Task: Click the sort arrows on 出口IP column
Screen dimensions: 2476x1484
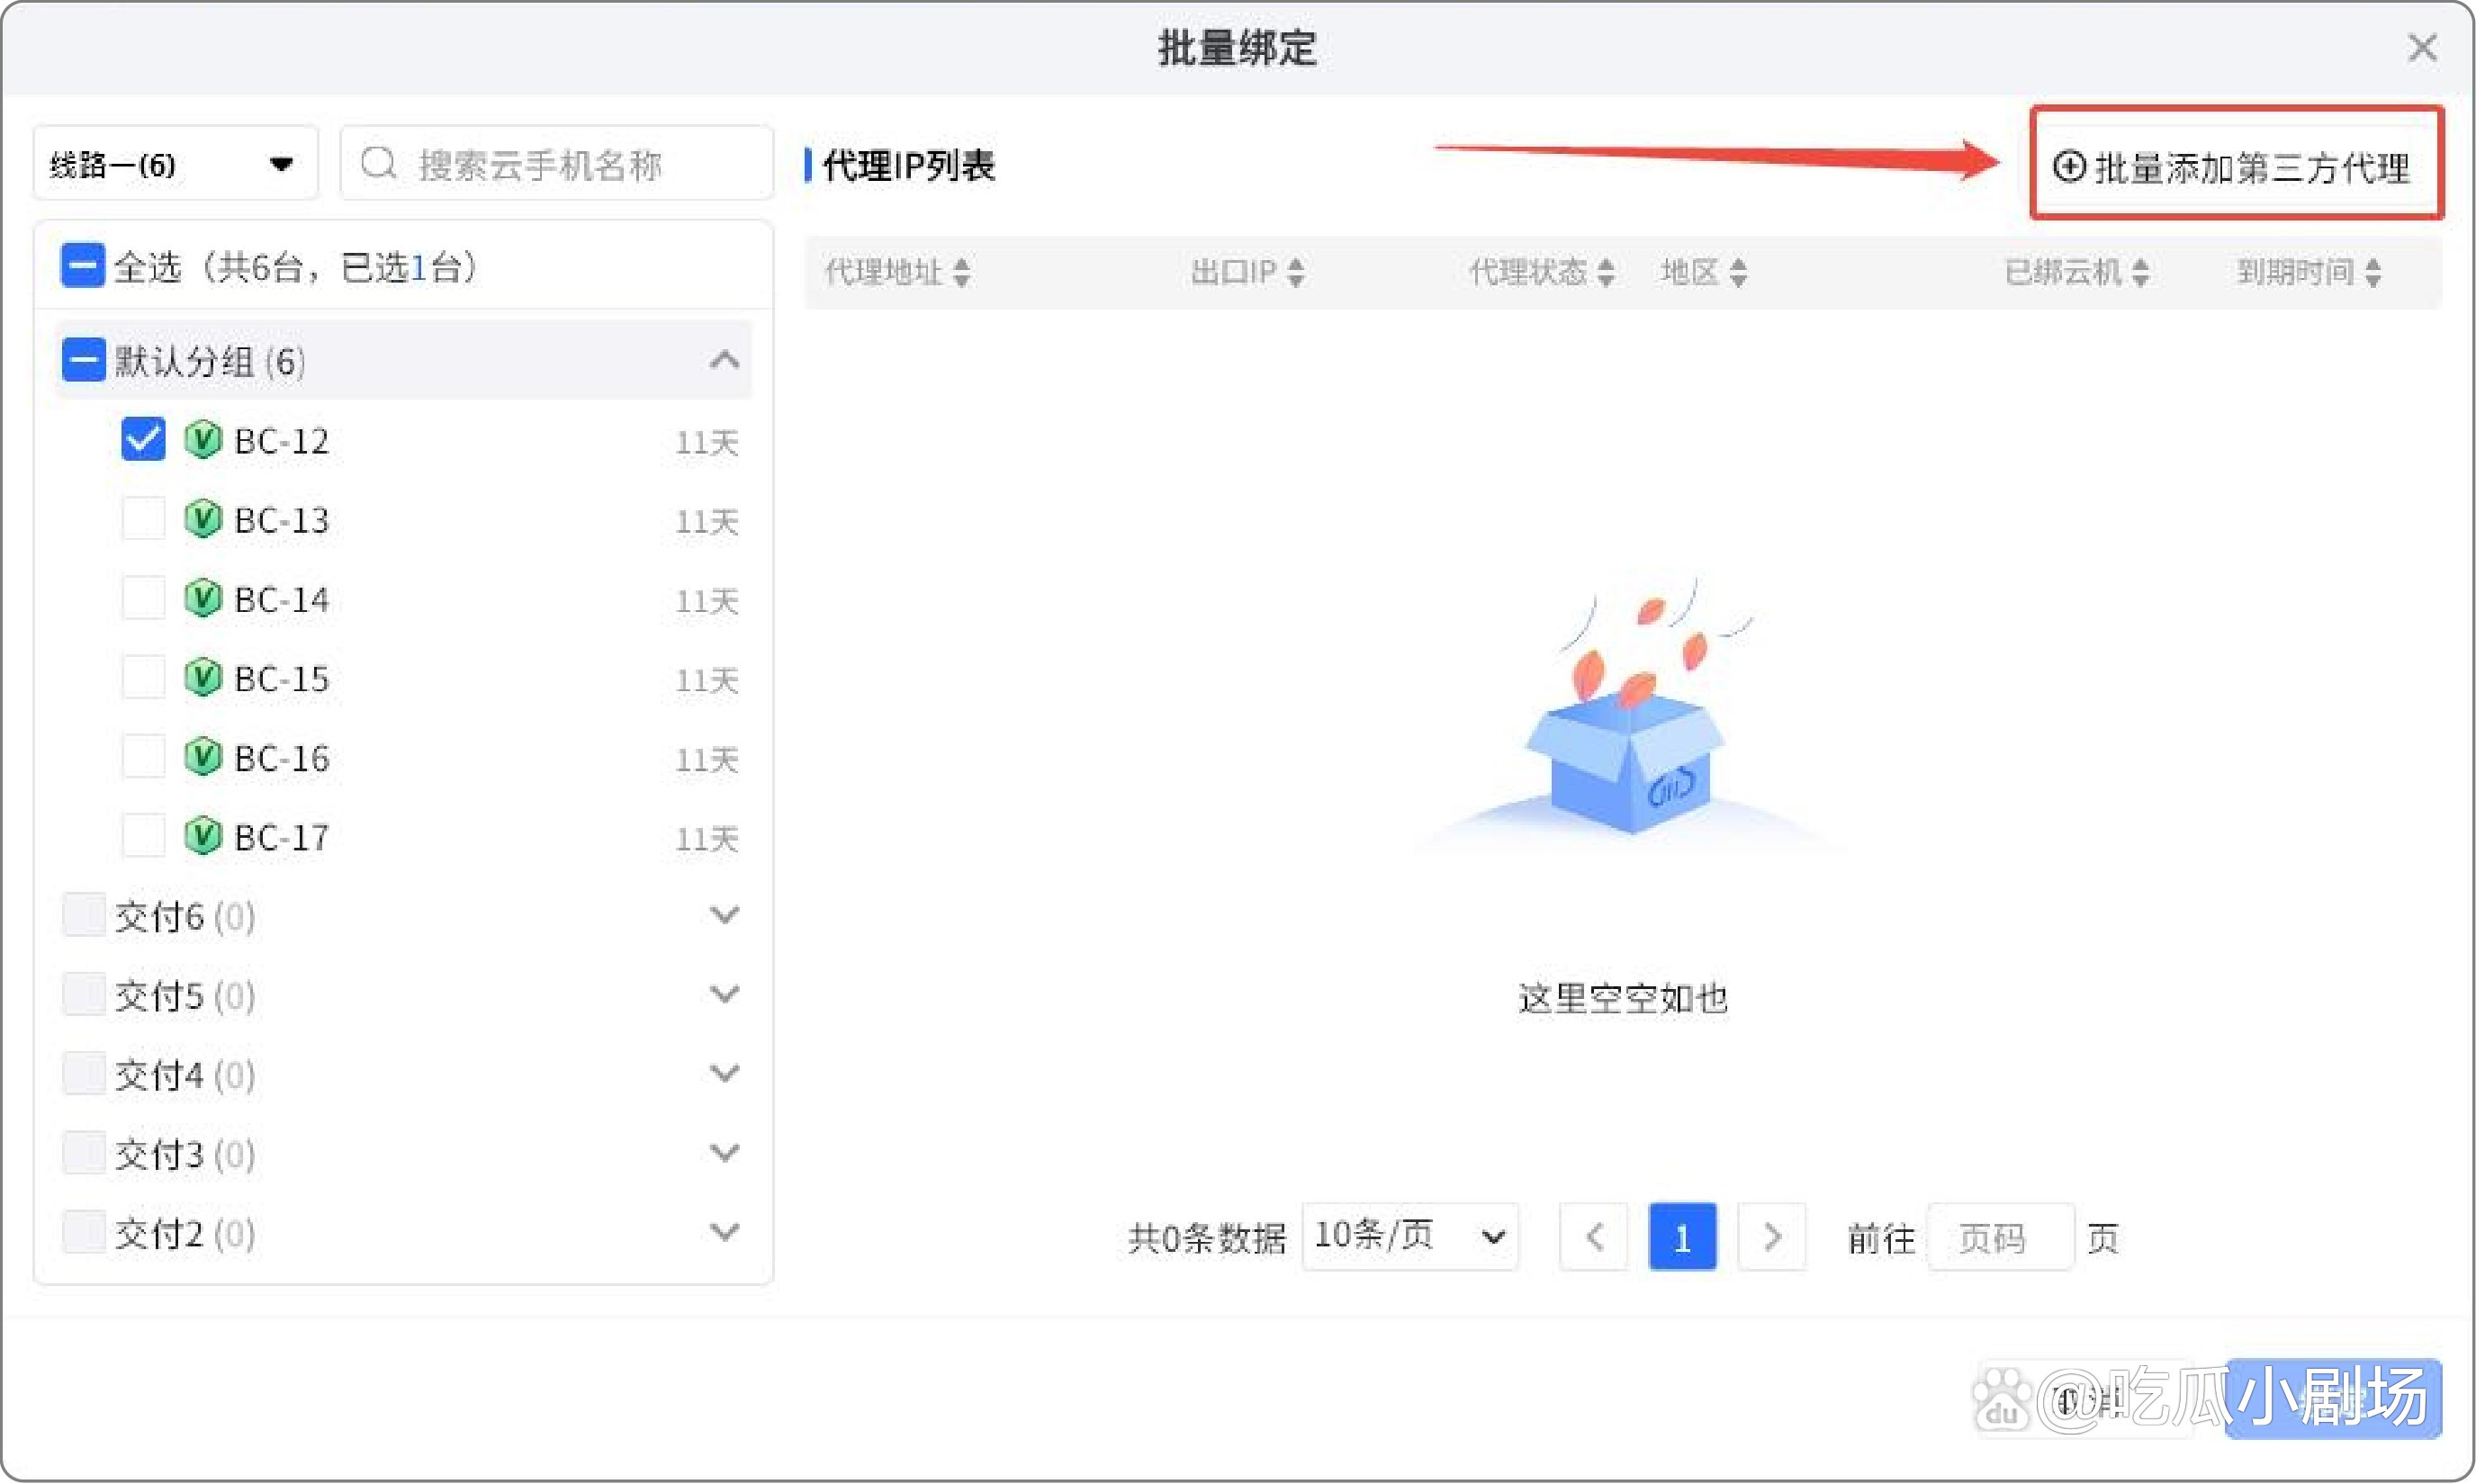Action: (1297, 271)
